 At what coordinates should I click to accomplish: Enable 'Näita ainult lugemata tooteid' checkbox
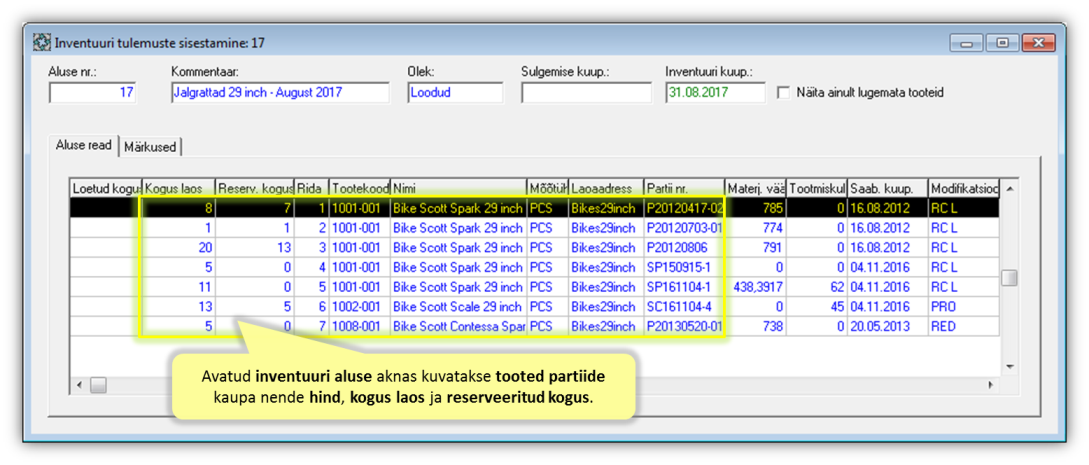click(x=784, y=92)
